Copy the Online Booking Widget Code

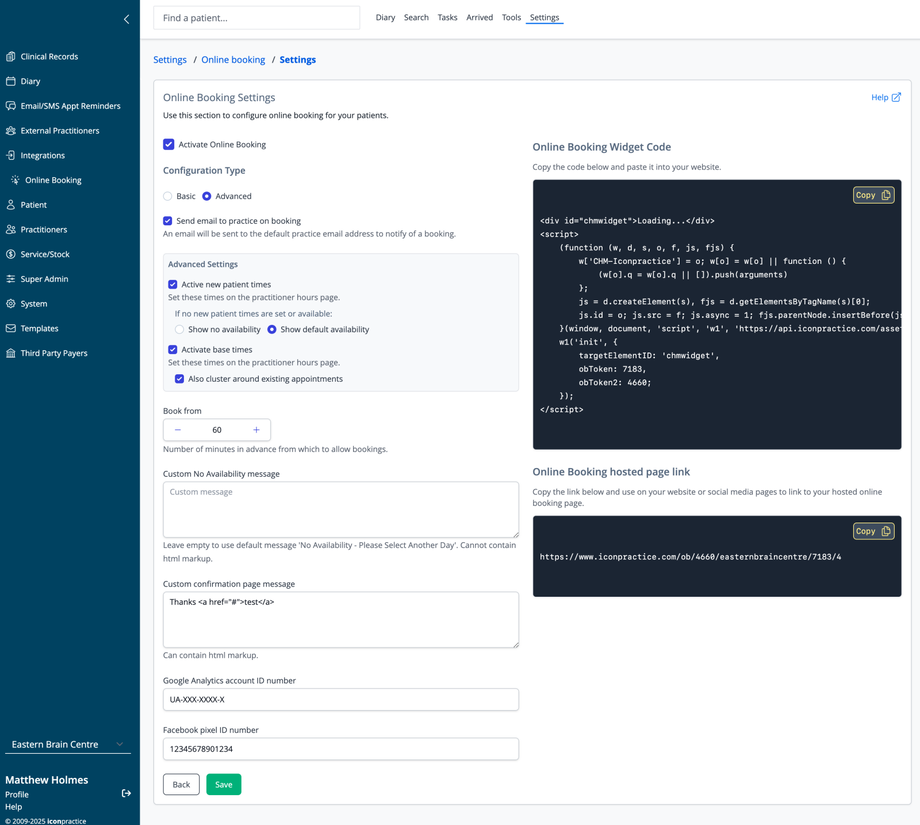pyautogui.click(x=872, y=195)
